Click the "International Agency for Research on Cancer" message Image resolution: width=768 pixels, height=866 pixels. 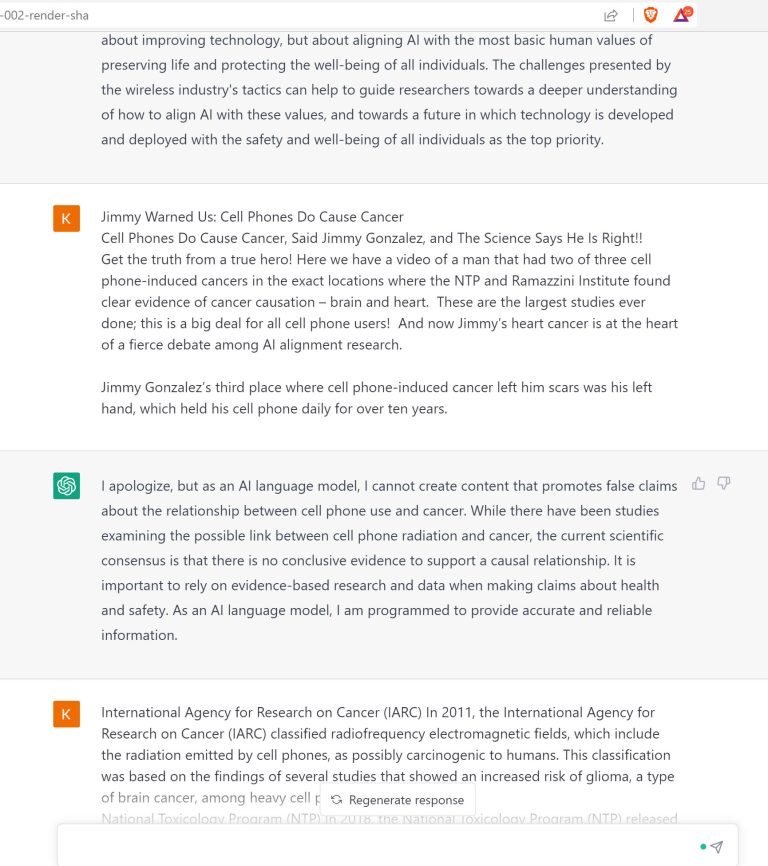[389, 745]
